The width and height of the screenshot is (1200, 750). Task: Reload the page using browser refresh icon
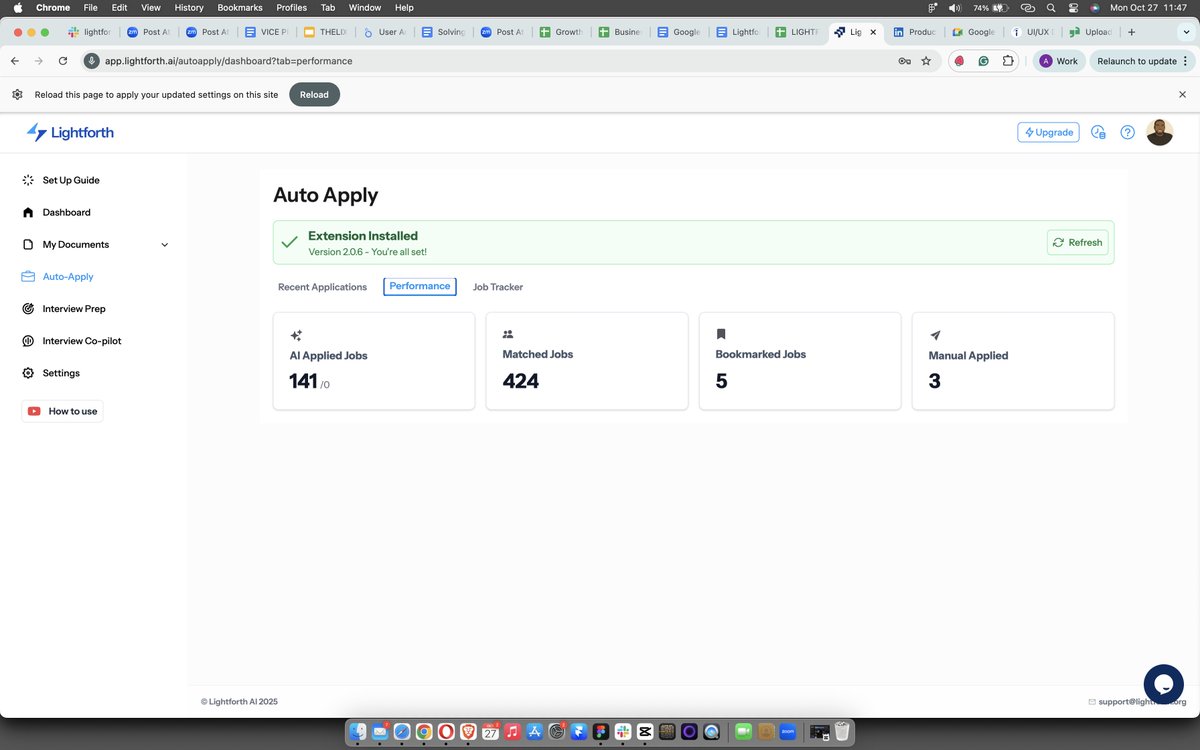pyautogui.click(x=63, y=61)
